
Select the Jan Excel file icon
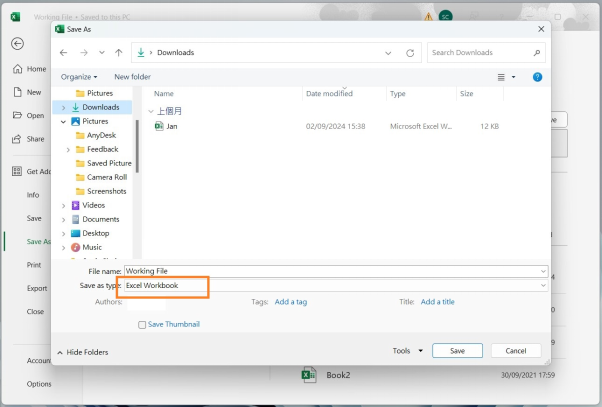(160, 127)
